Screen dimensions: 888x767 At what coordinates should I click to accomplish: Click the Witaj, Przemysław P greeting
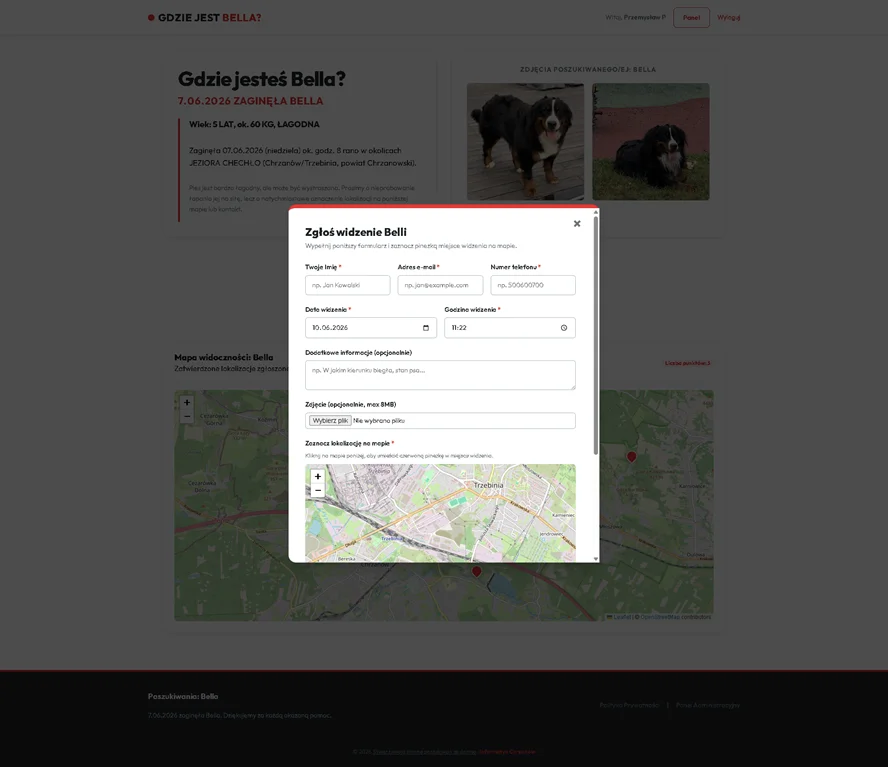635,18
